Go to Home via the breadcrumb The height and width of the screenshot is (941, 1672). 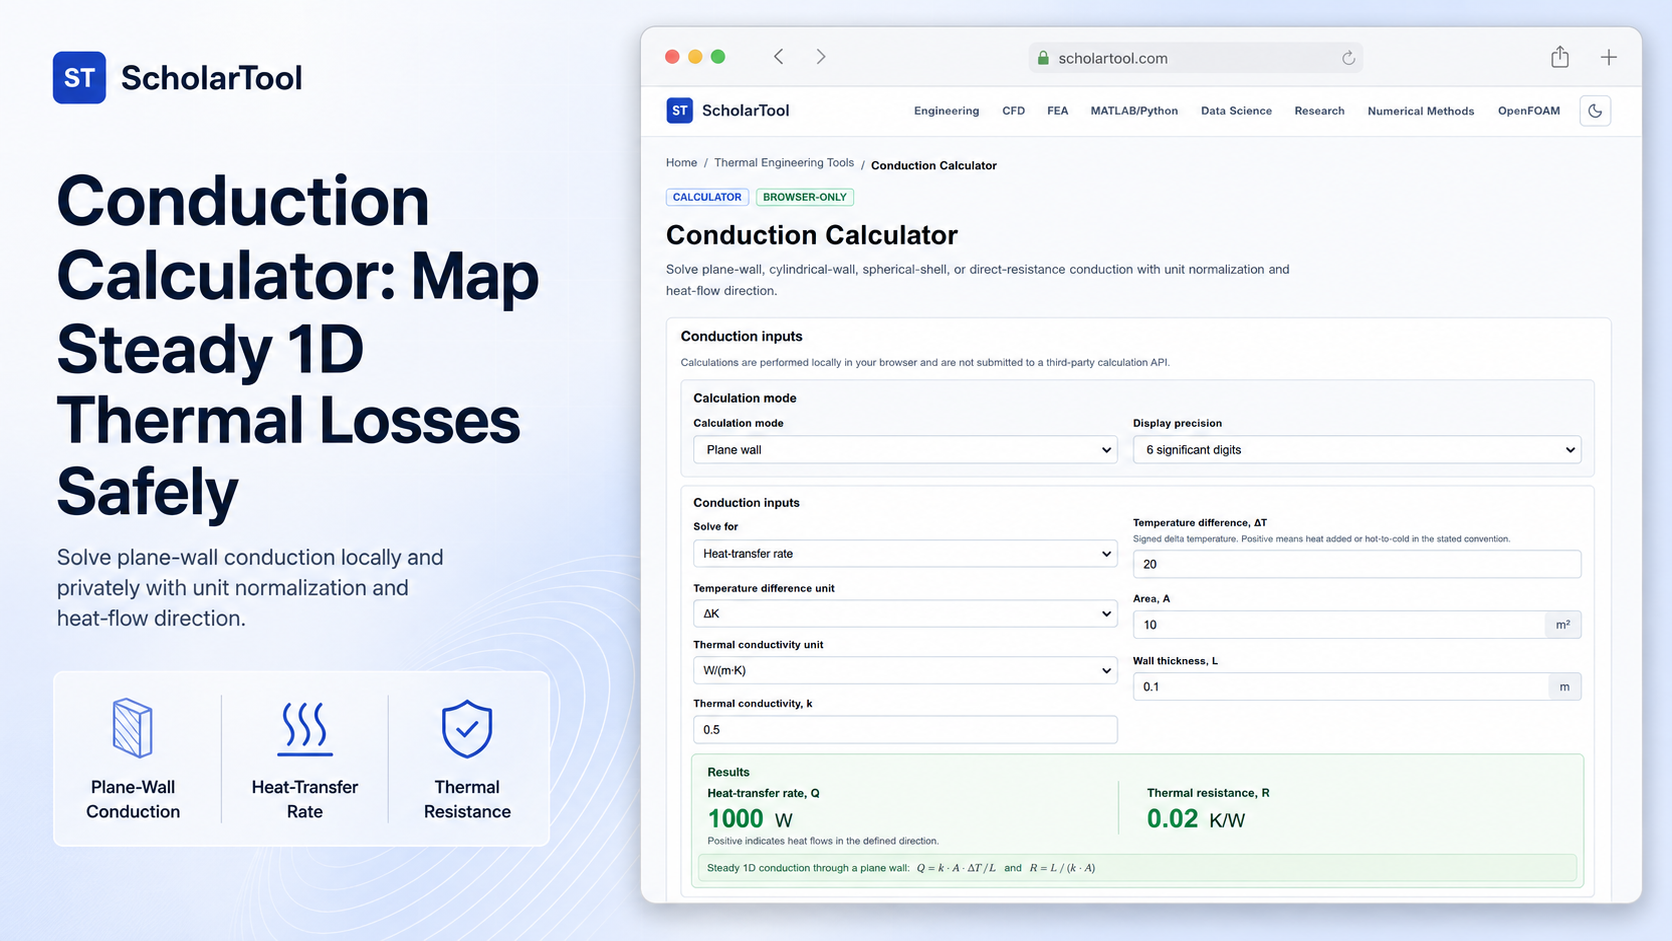pyautogui.click(x=681, y=163)
